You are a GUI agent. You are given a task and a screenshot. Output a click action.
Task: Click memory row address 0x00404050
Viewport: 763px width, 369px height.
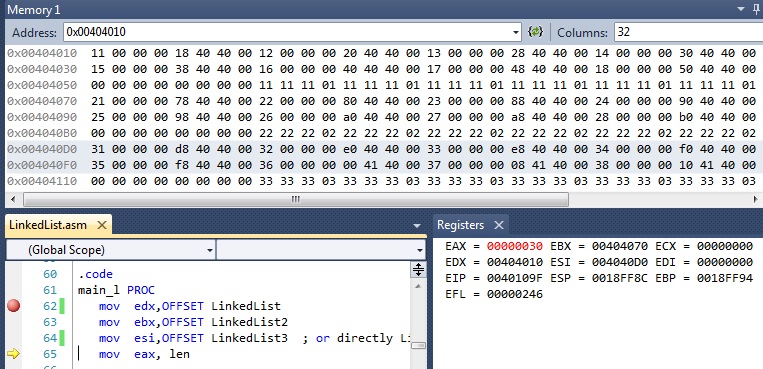coord(42,85)
